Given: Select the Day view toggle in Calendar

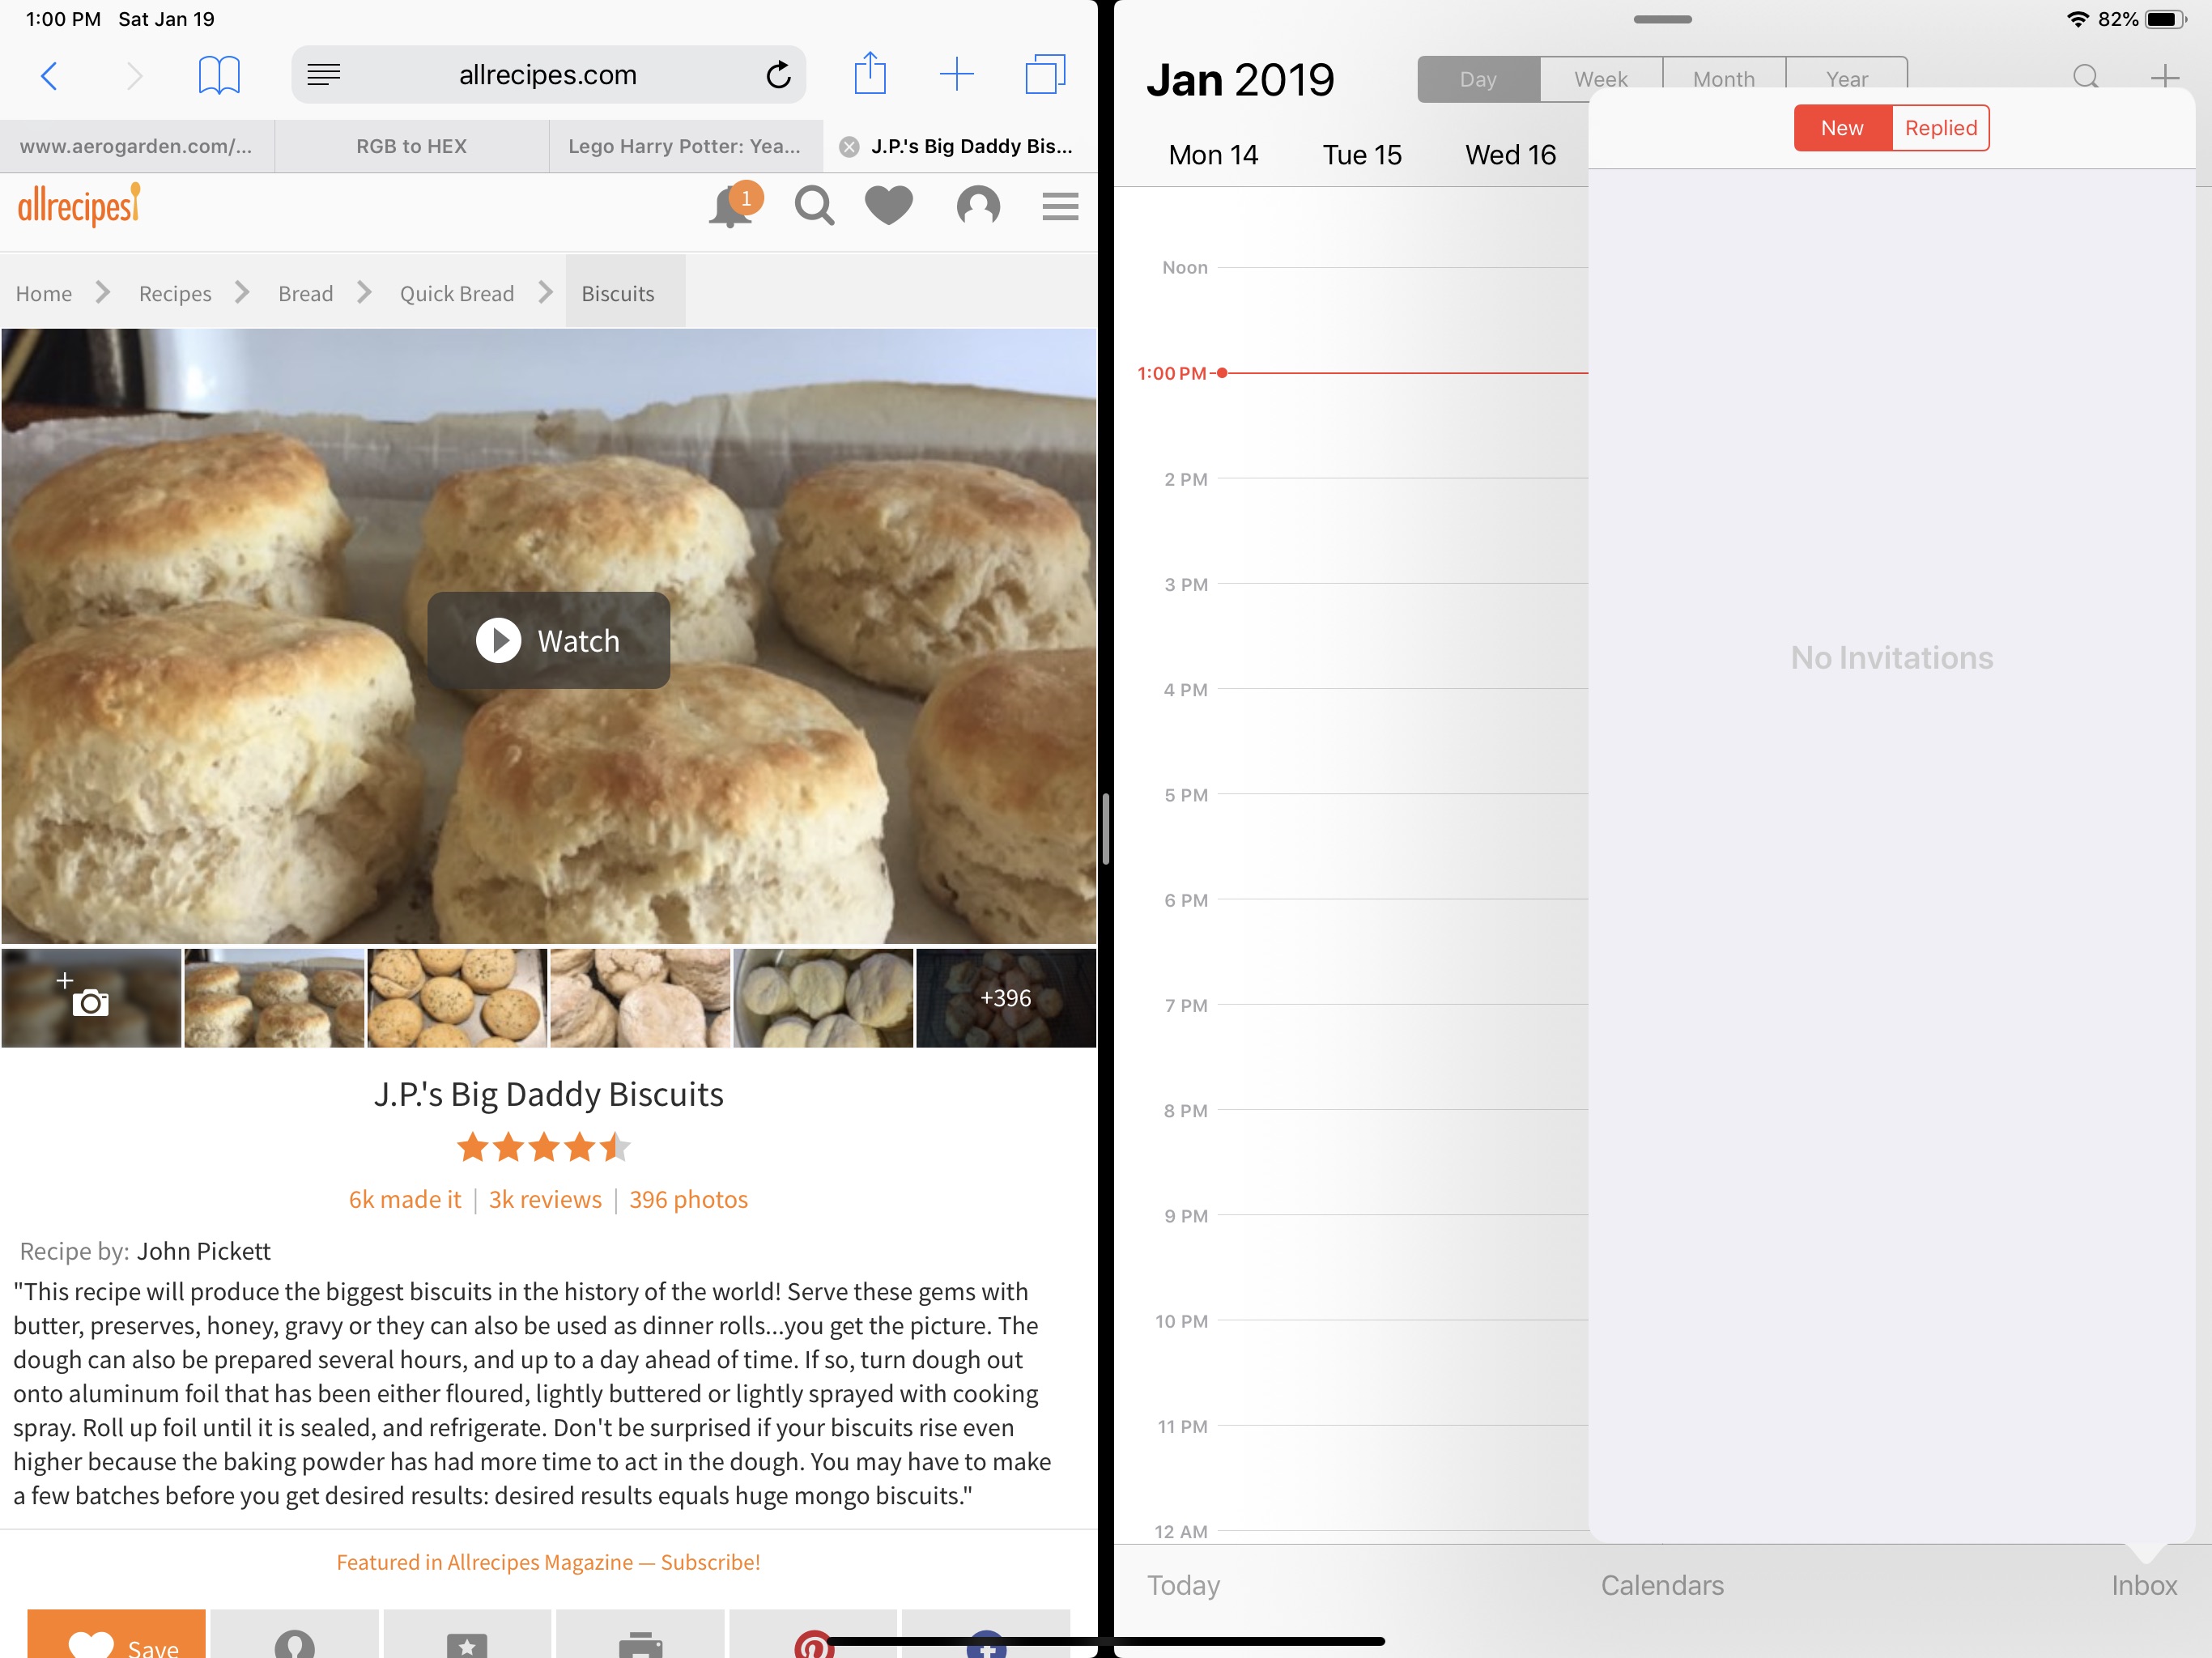Looking at the screenshot, I should coord(1478,79).
